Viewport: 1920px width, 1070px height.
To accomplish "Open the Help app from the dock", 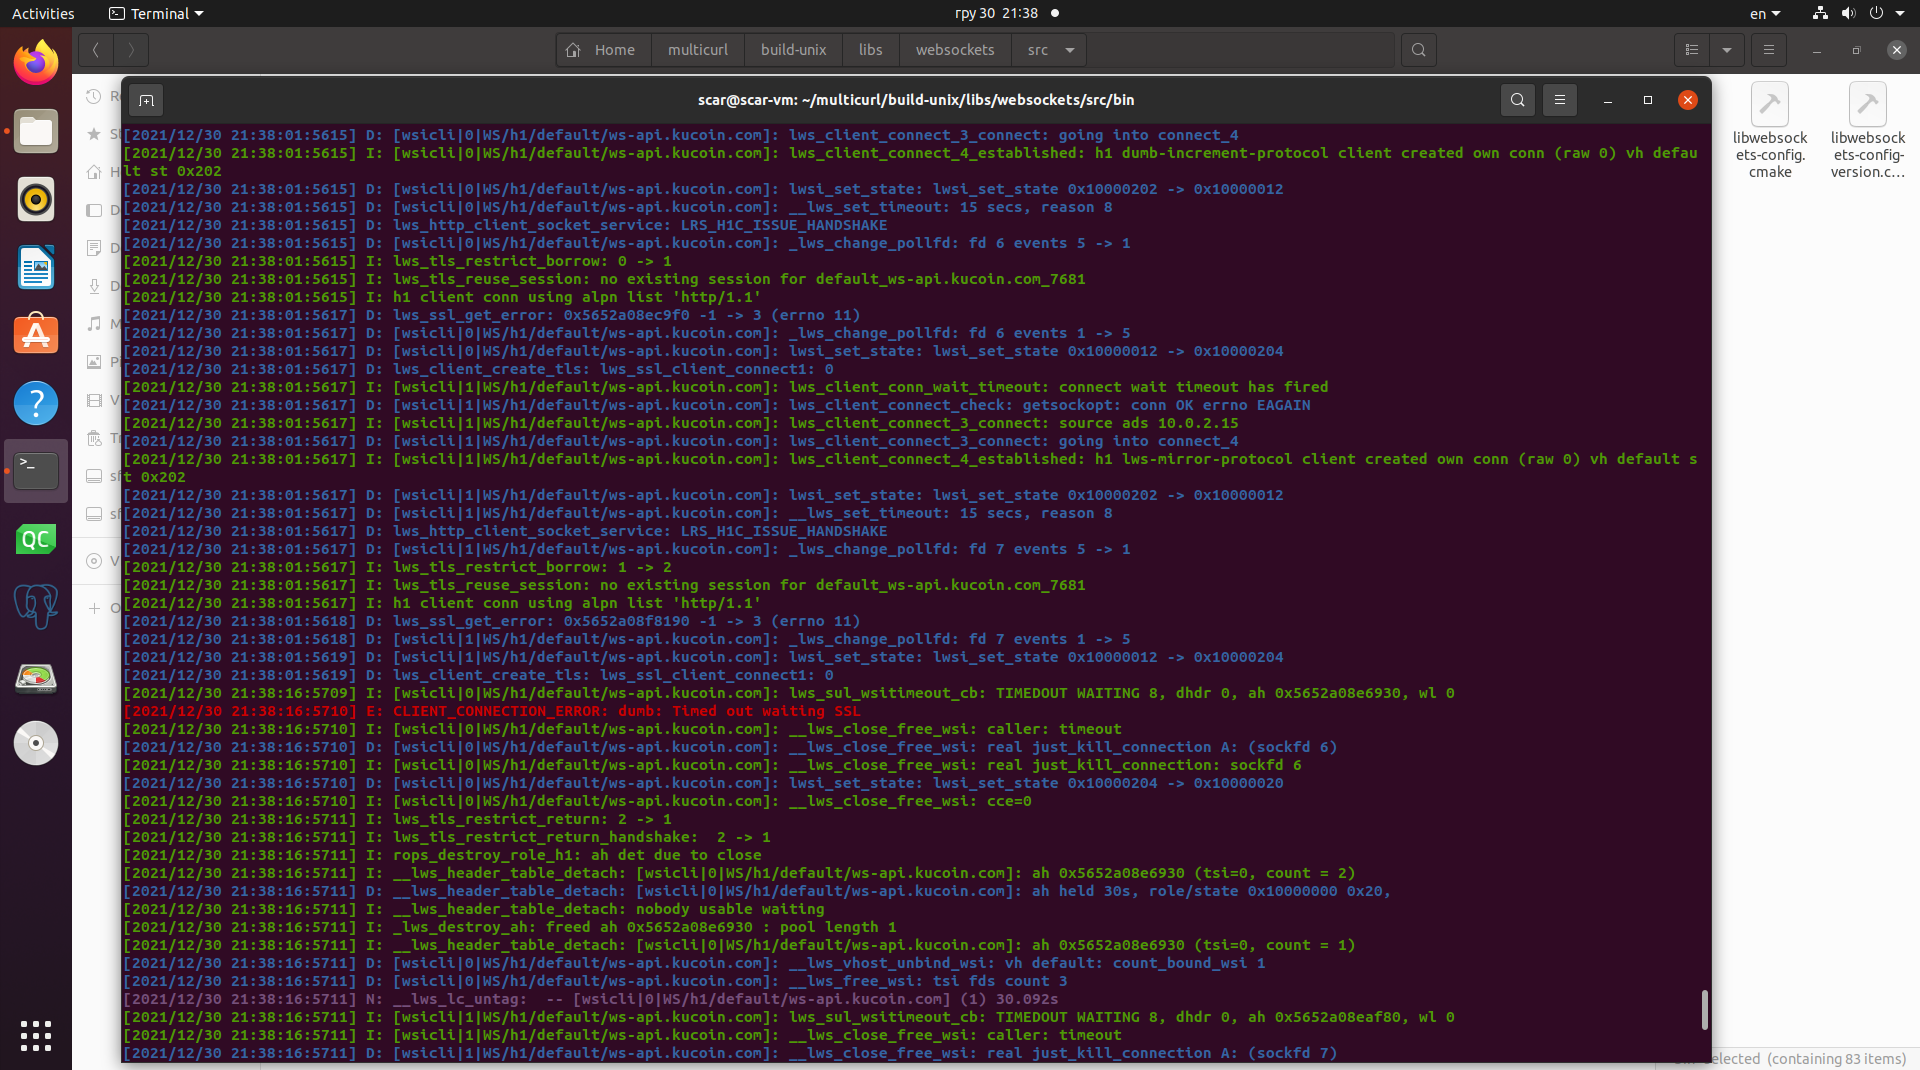I will pyautogui.click(x=35, y=402).
